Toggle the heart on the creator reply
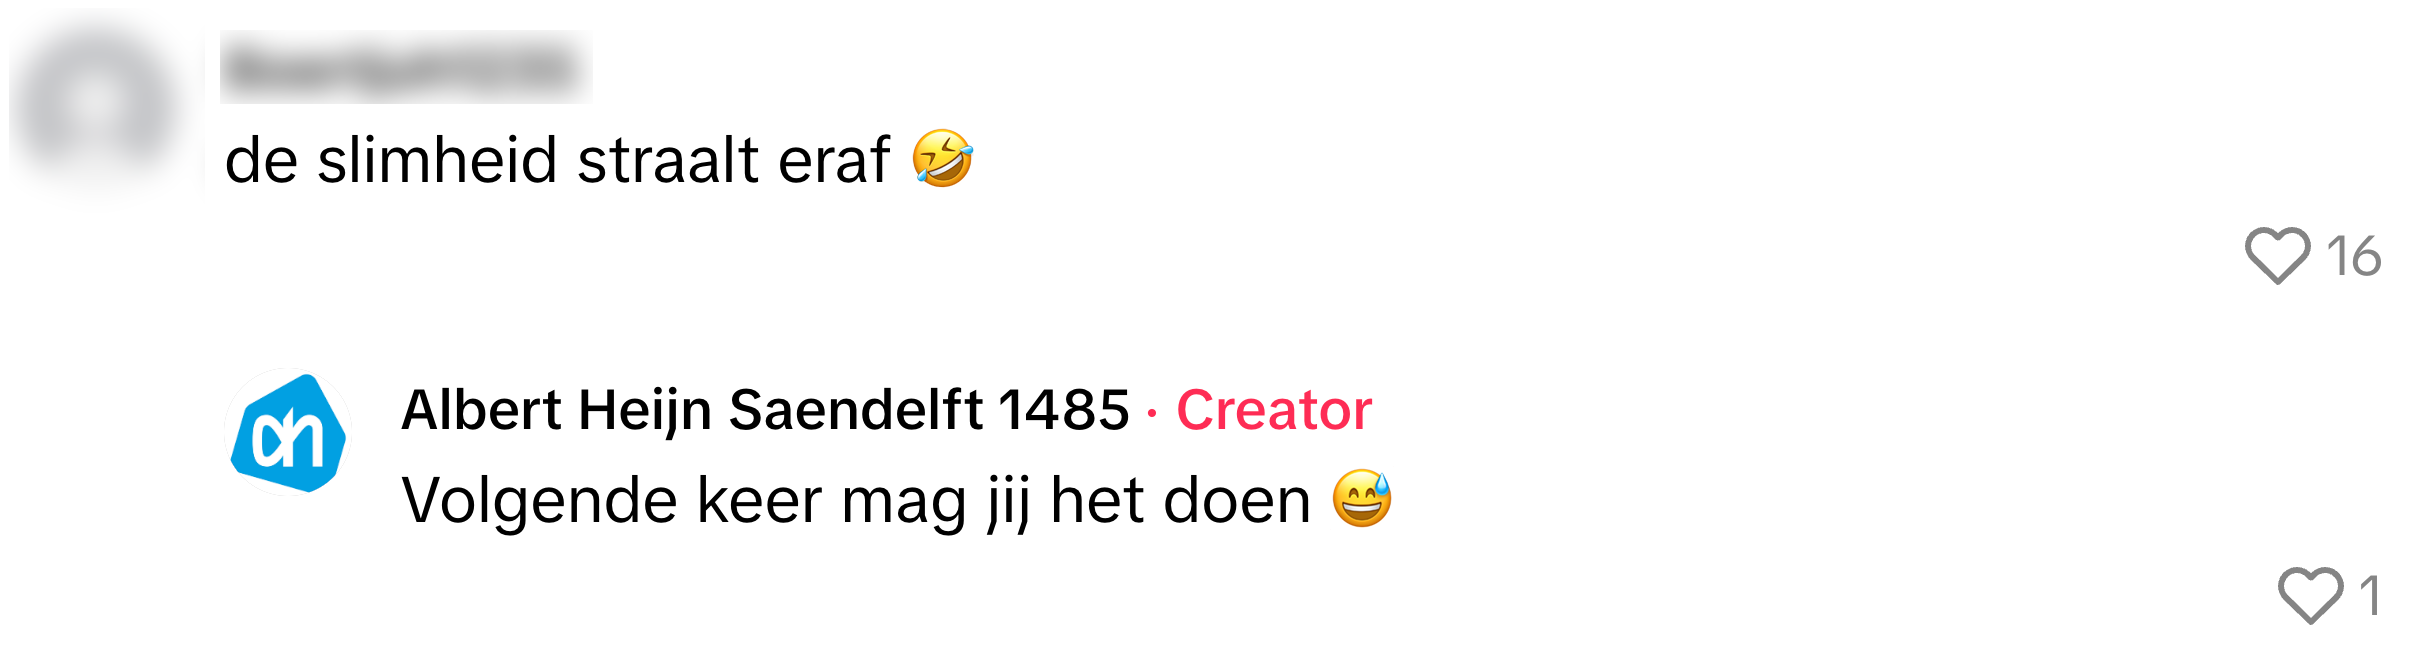Viewport: 2424px width, 650px height. (x=2310, y=596)
